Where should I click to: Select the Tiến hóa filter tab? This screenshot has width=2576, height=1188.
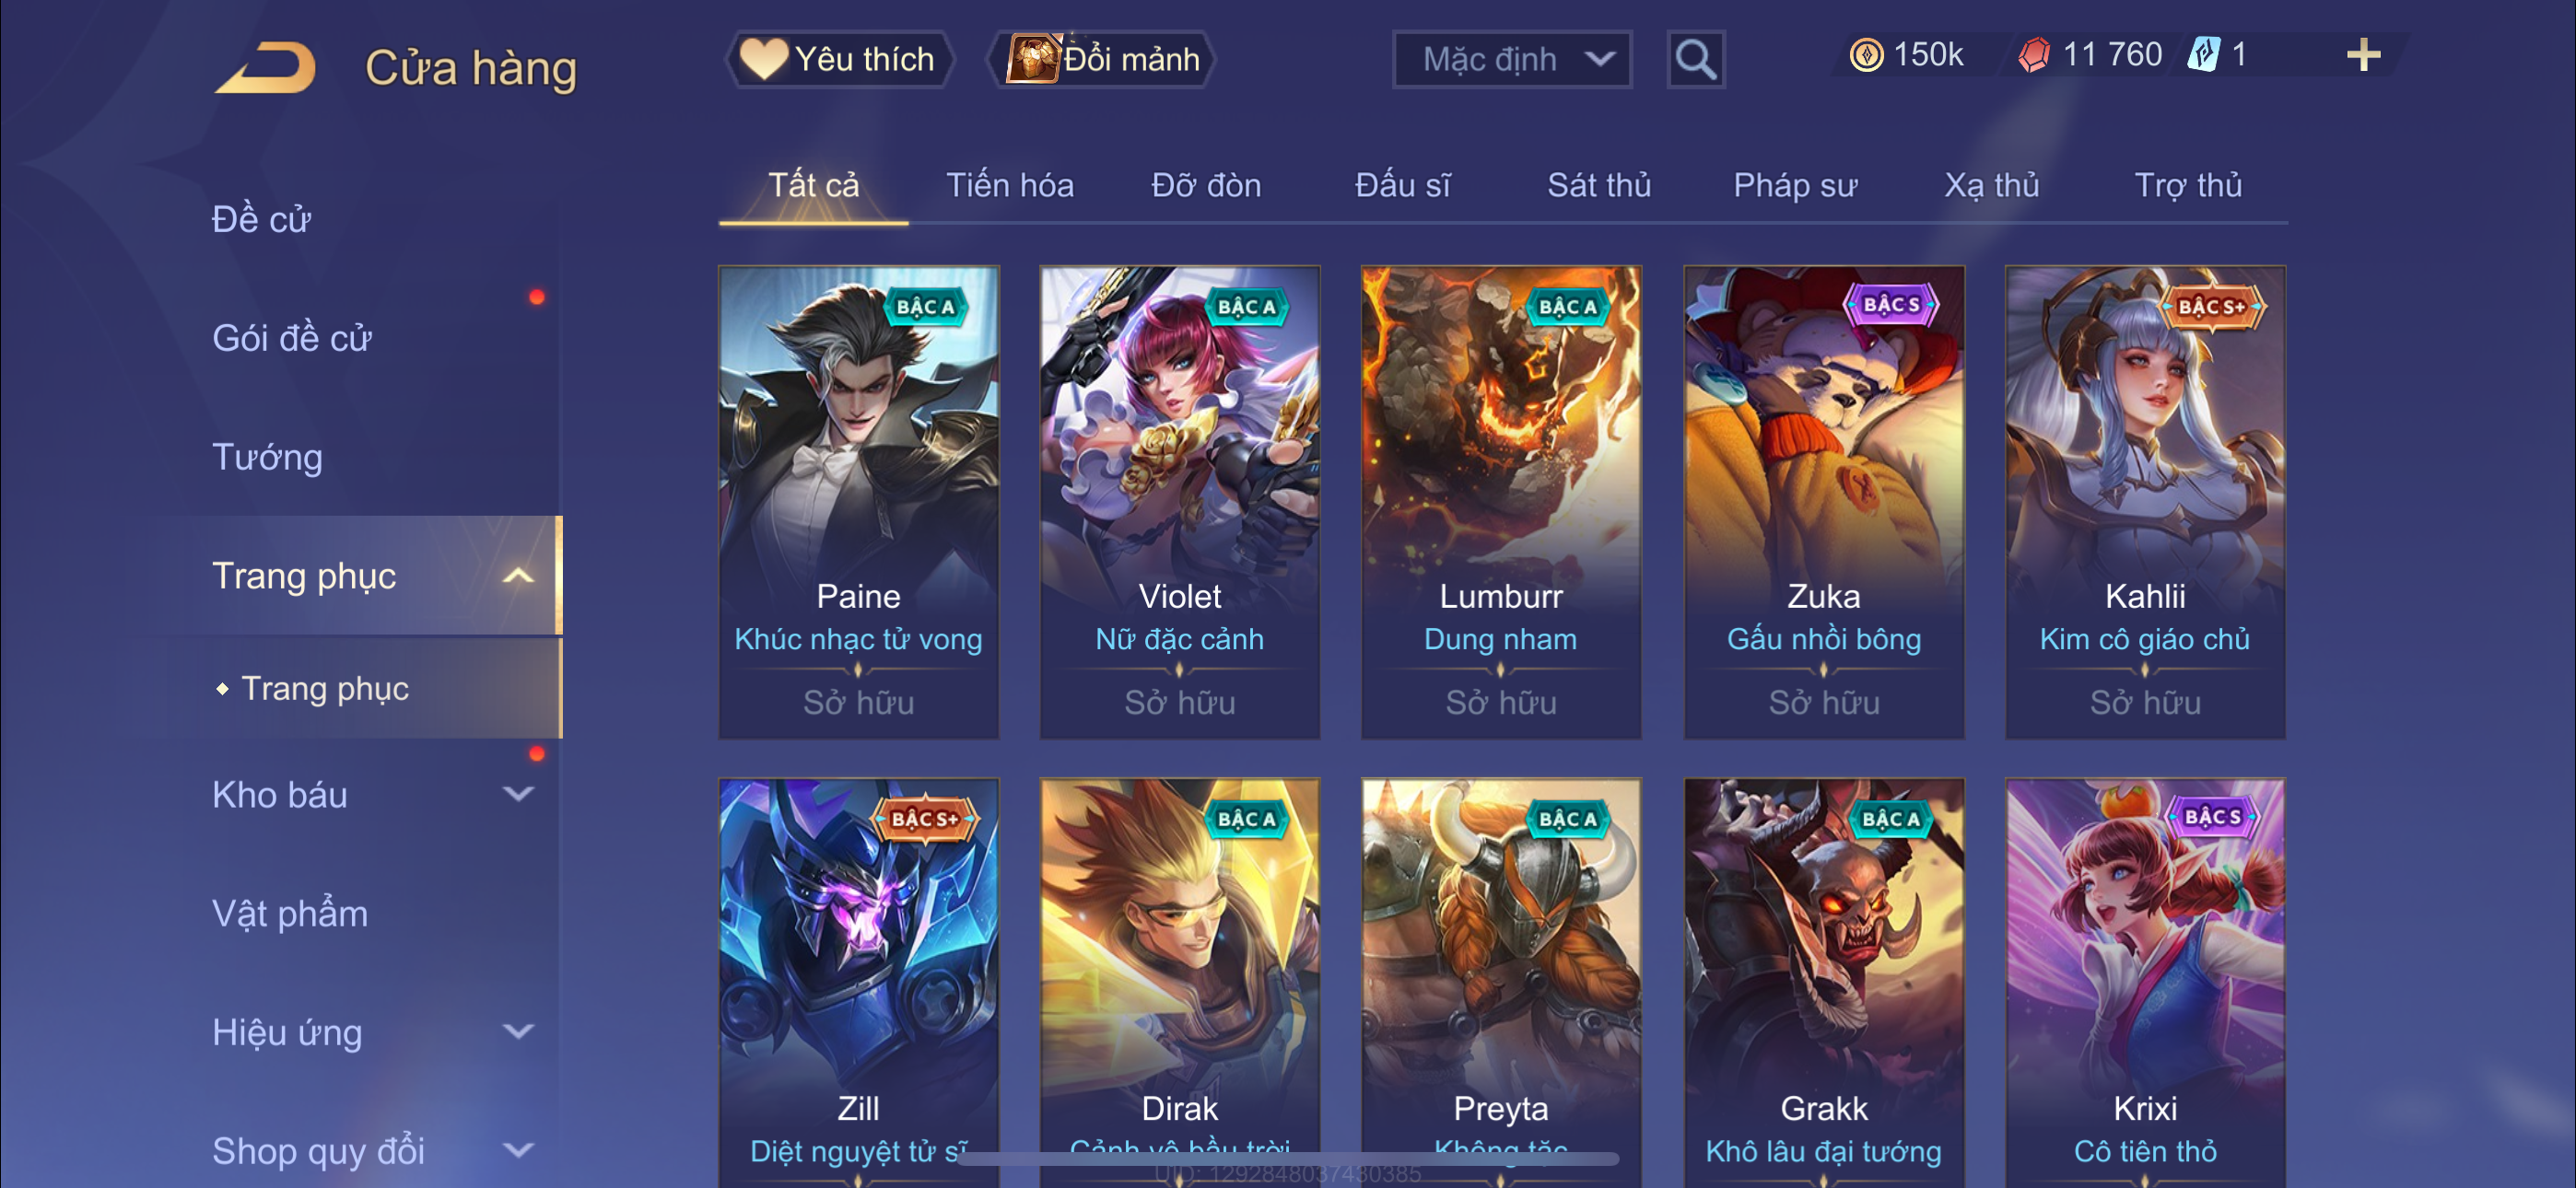tap(1010, 185)
